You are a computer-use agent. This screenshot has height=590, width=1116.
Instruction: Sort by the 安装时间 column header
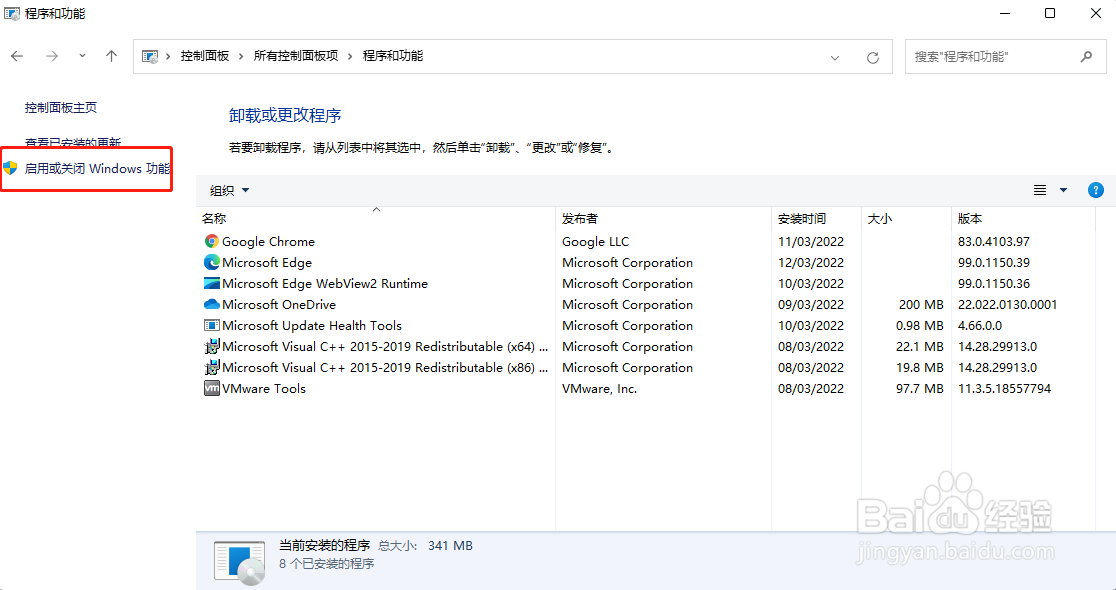[817, 219]
